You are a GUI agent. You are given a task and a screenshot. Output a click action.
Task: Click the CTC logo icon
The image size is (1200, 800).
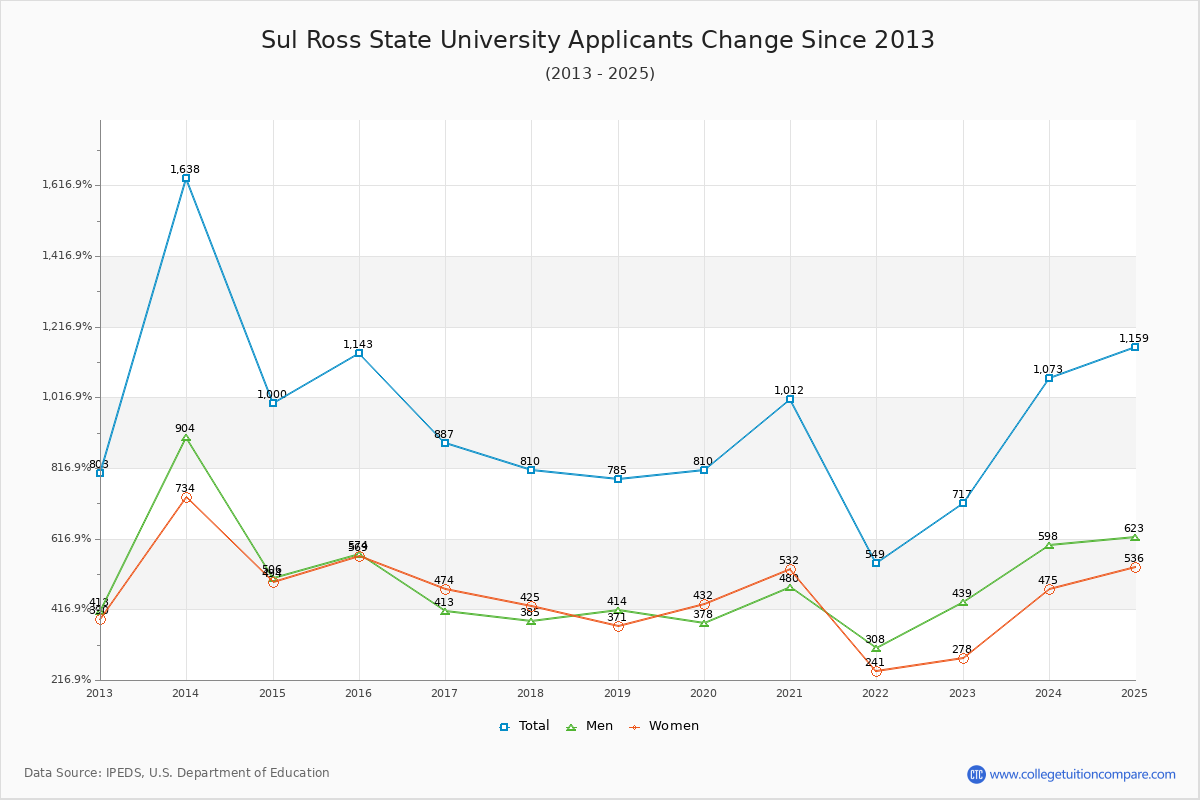(x=976, y=774)
